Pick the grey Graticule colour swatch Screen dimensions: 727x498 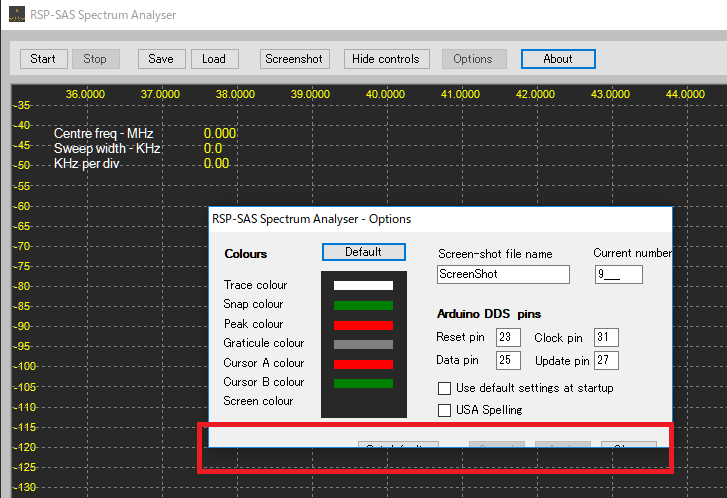pos(363,344)
